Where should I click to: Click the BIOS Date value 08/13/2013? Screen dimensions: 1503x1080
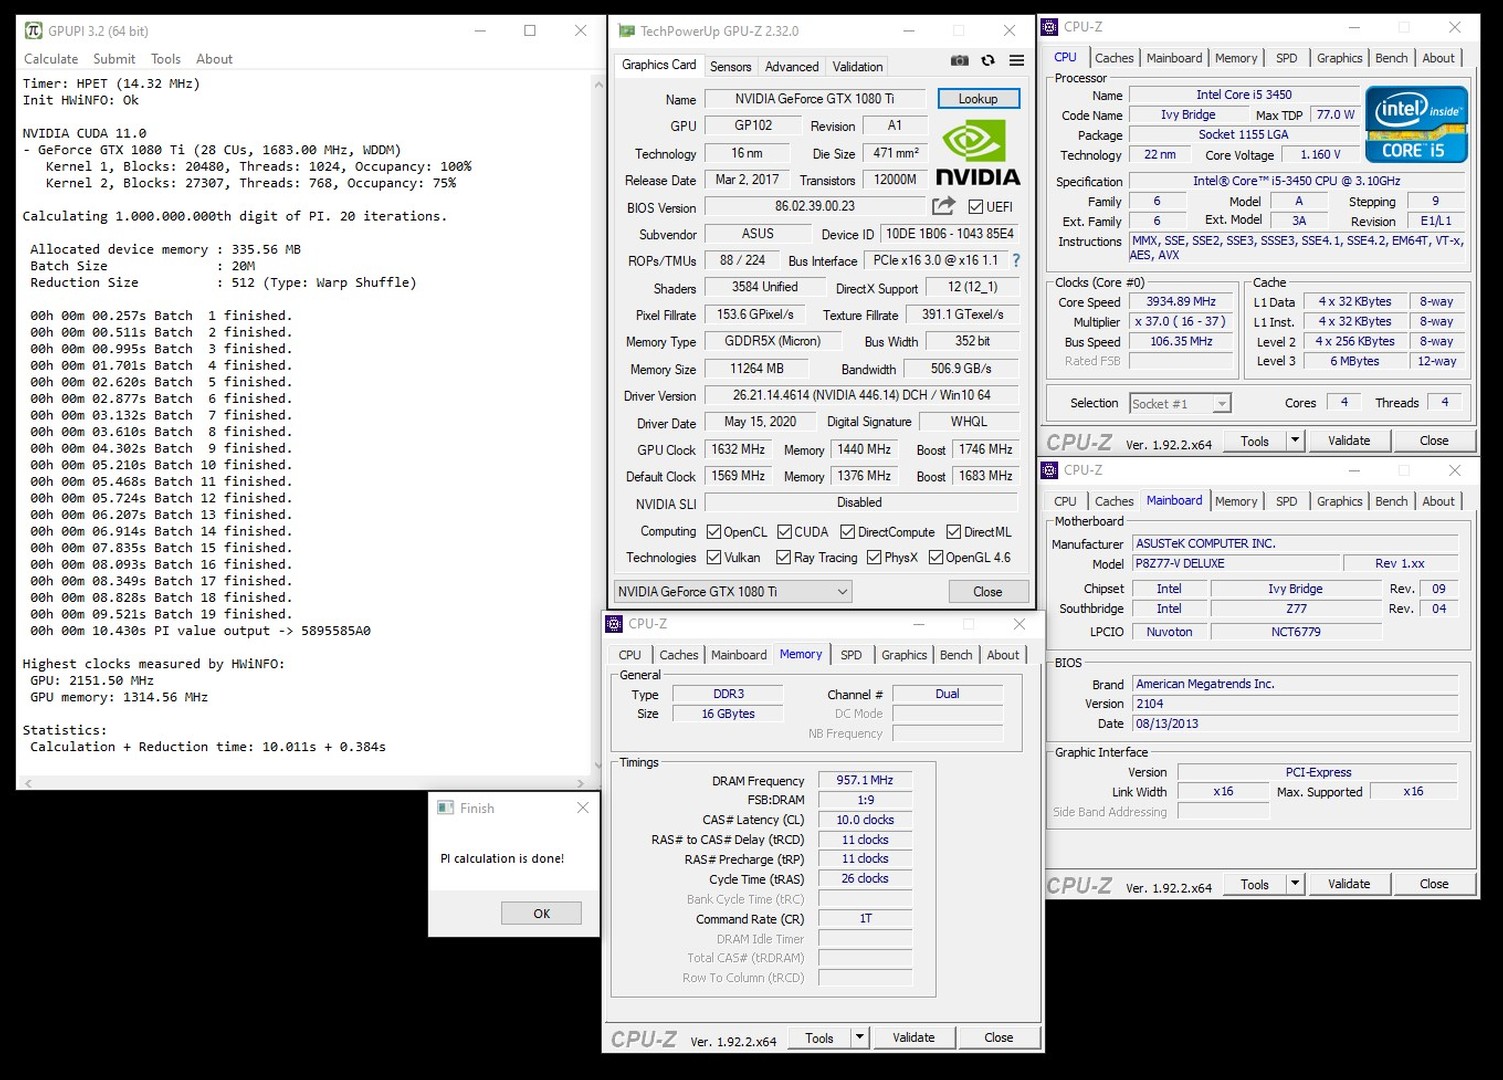(x=1295, y=724)
